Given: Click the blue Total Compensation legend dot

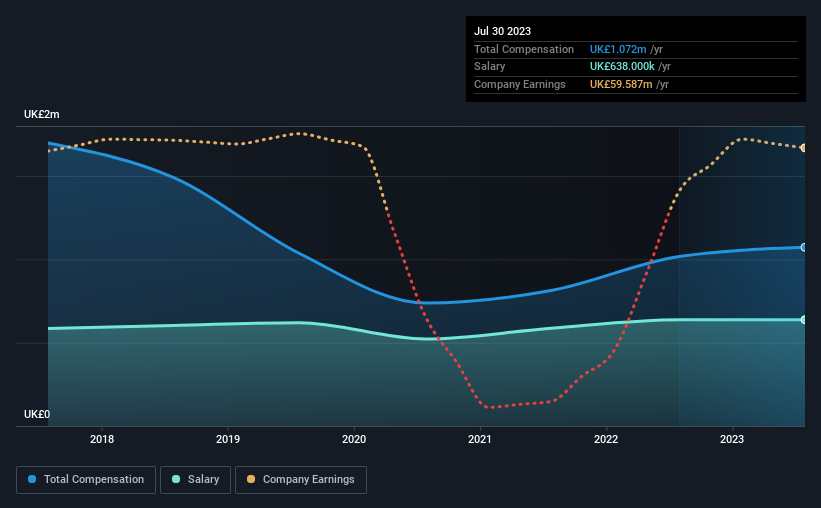Looking at the screenshot, I should (32, 479).
